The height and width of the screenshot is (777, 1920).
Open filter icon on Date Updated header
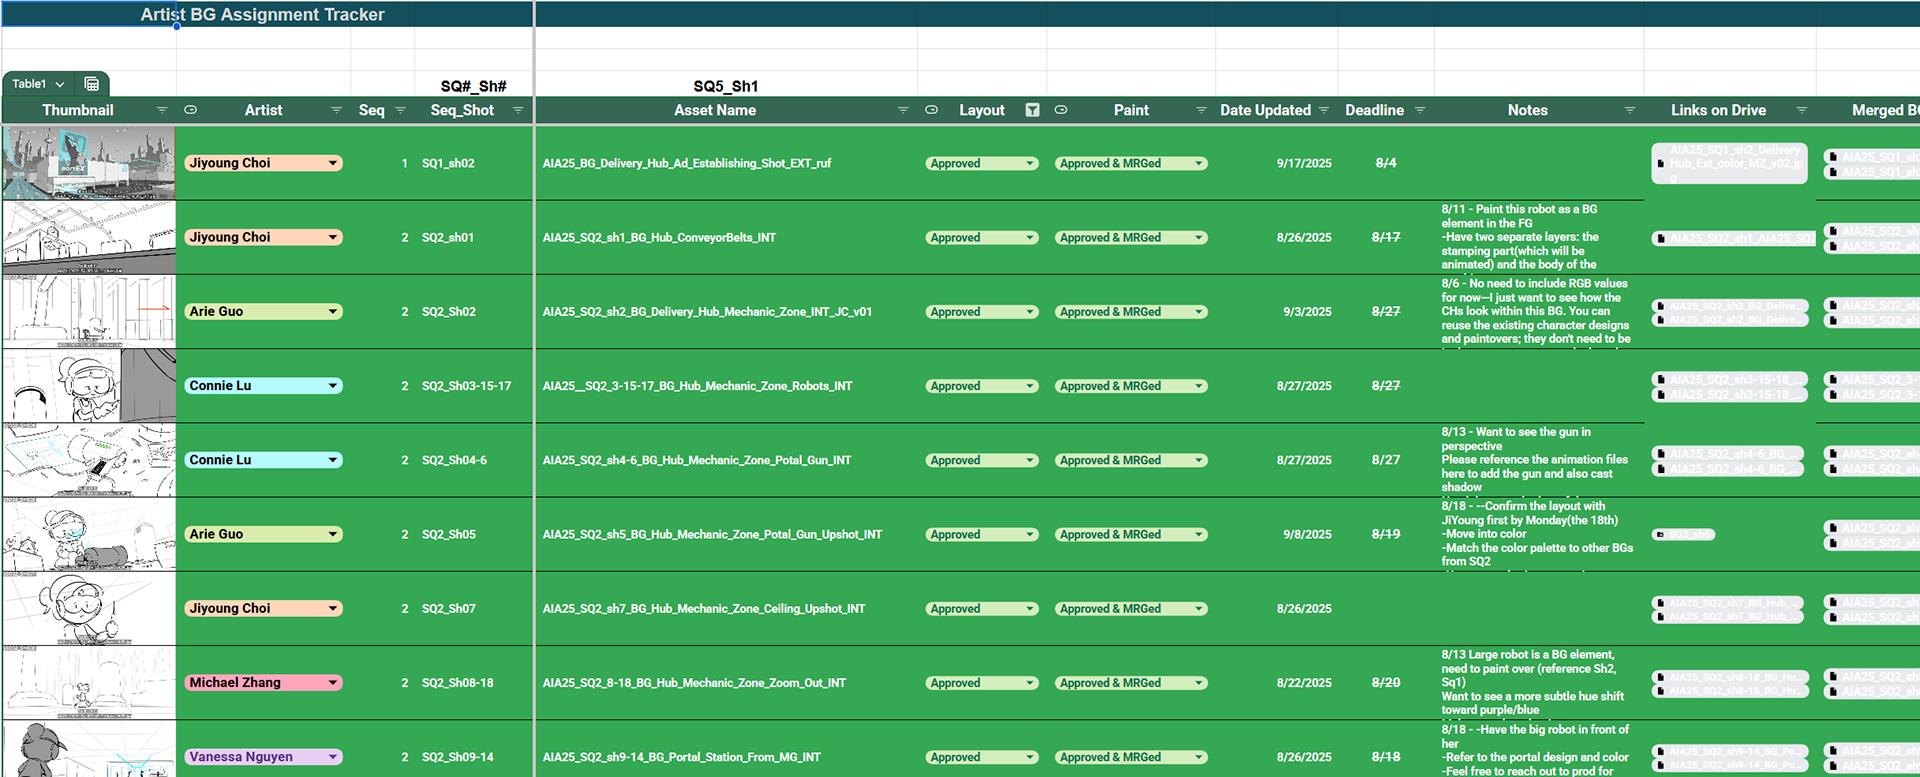click(x=1324, y=110)
